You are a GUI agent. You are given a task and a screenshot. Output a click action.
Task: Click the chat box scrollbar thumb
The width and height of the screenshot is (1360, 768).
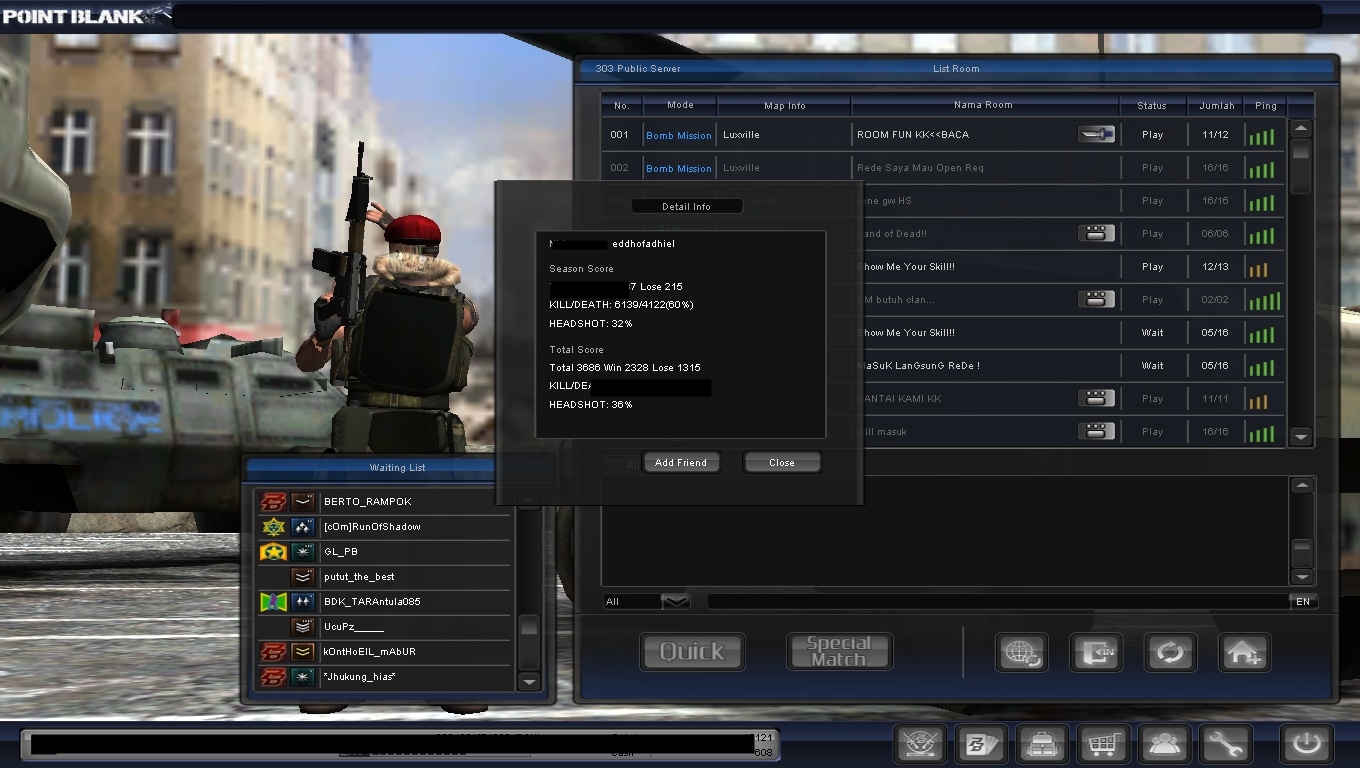[x=1301, y=549]
